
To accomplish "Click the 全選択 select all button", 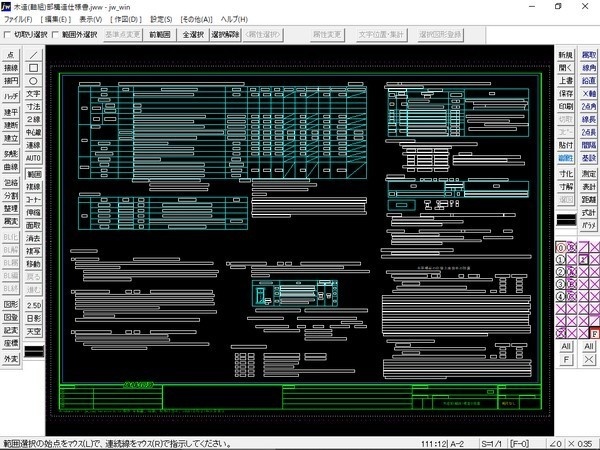I will pos(193,35).
